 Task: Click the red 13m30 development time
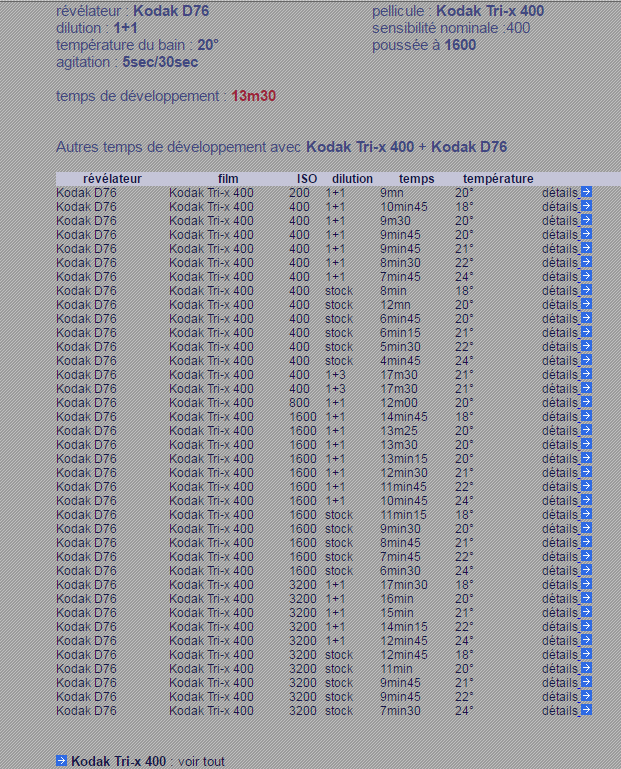pyautogui.click(x=253, y=96)
